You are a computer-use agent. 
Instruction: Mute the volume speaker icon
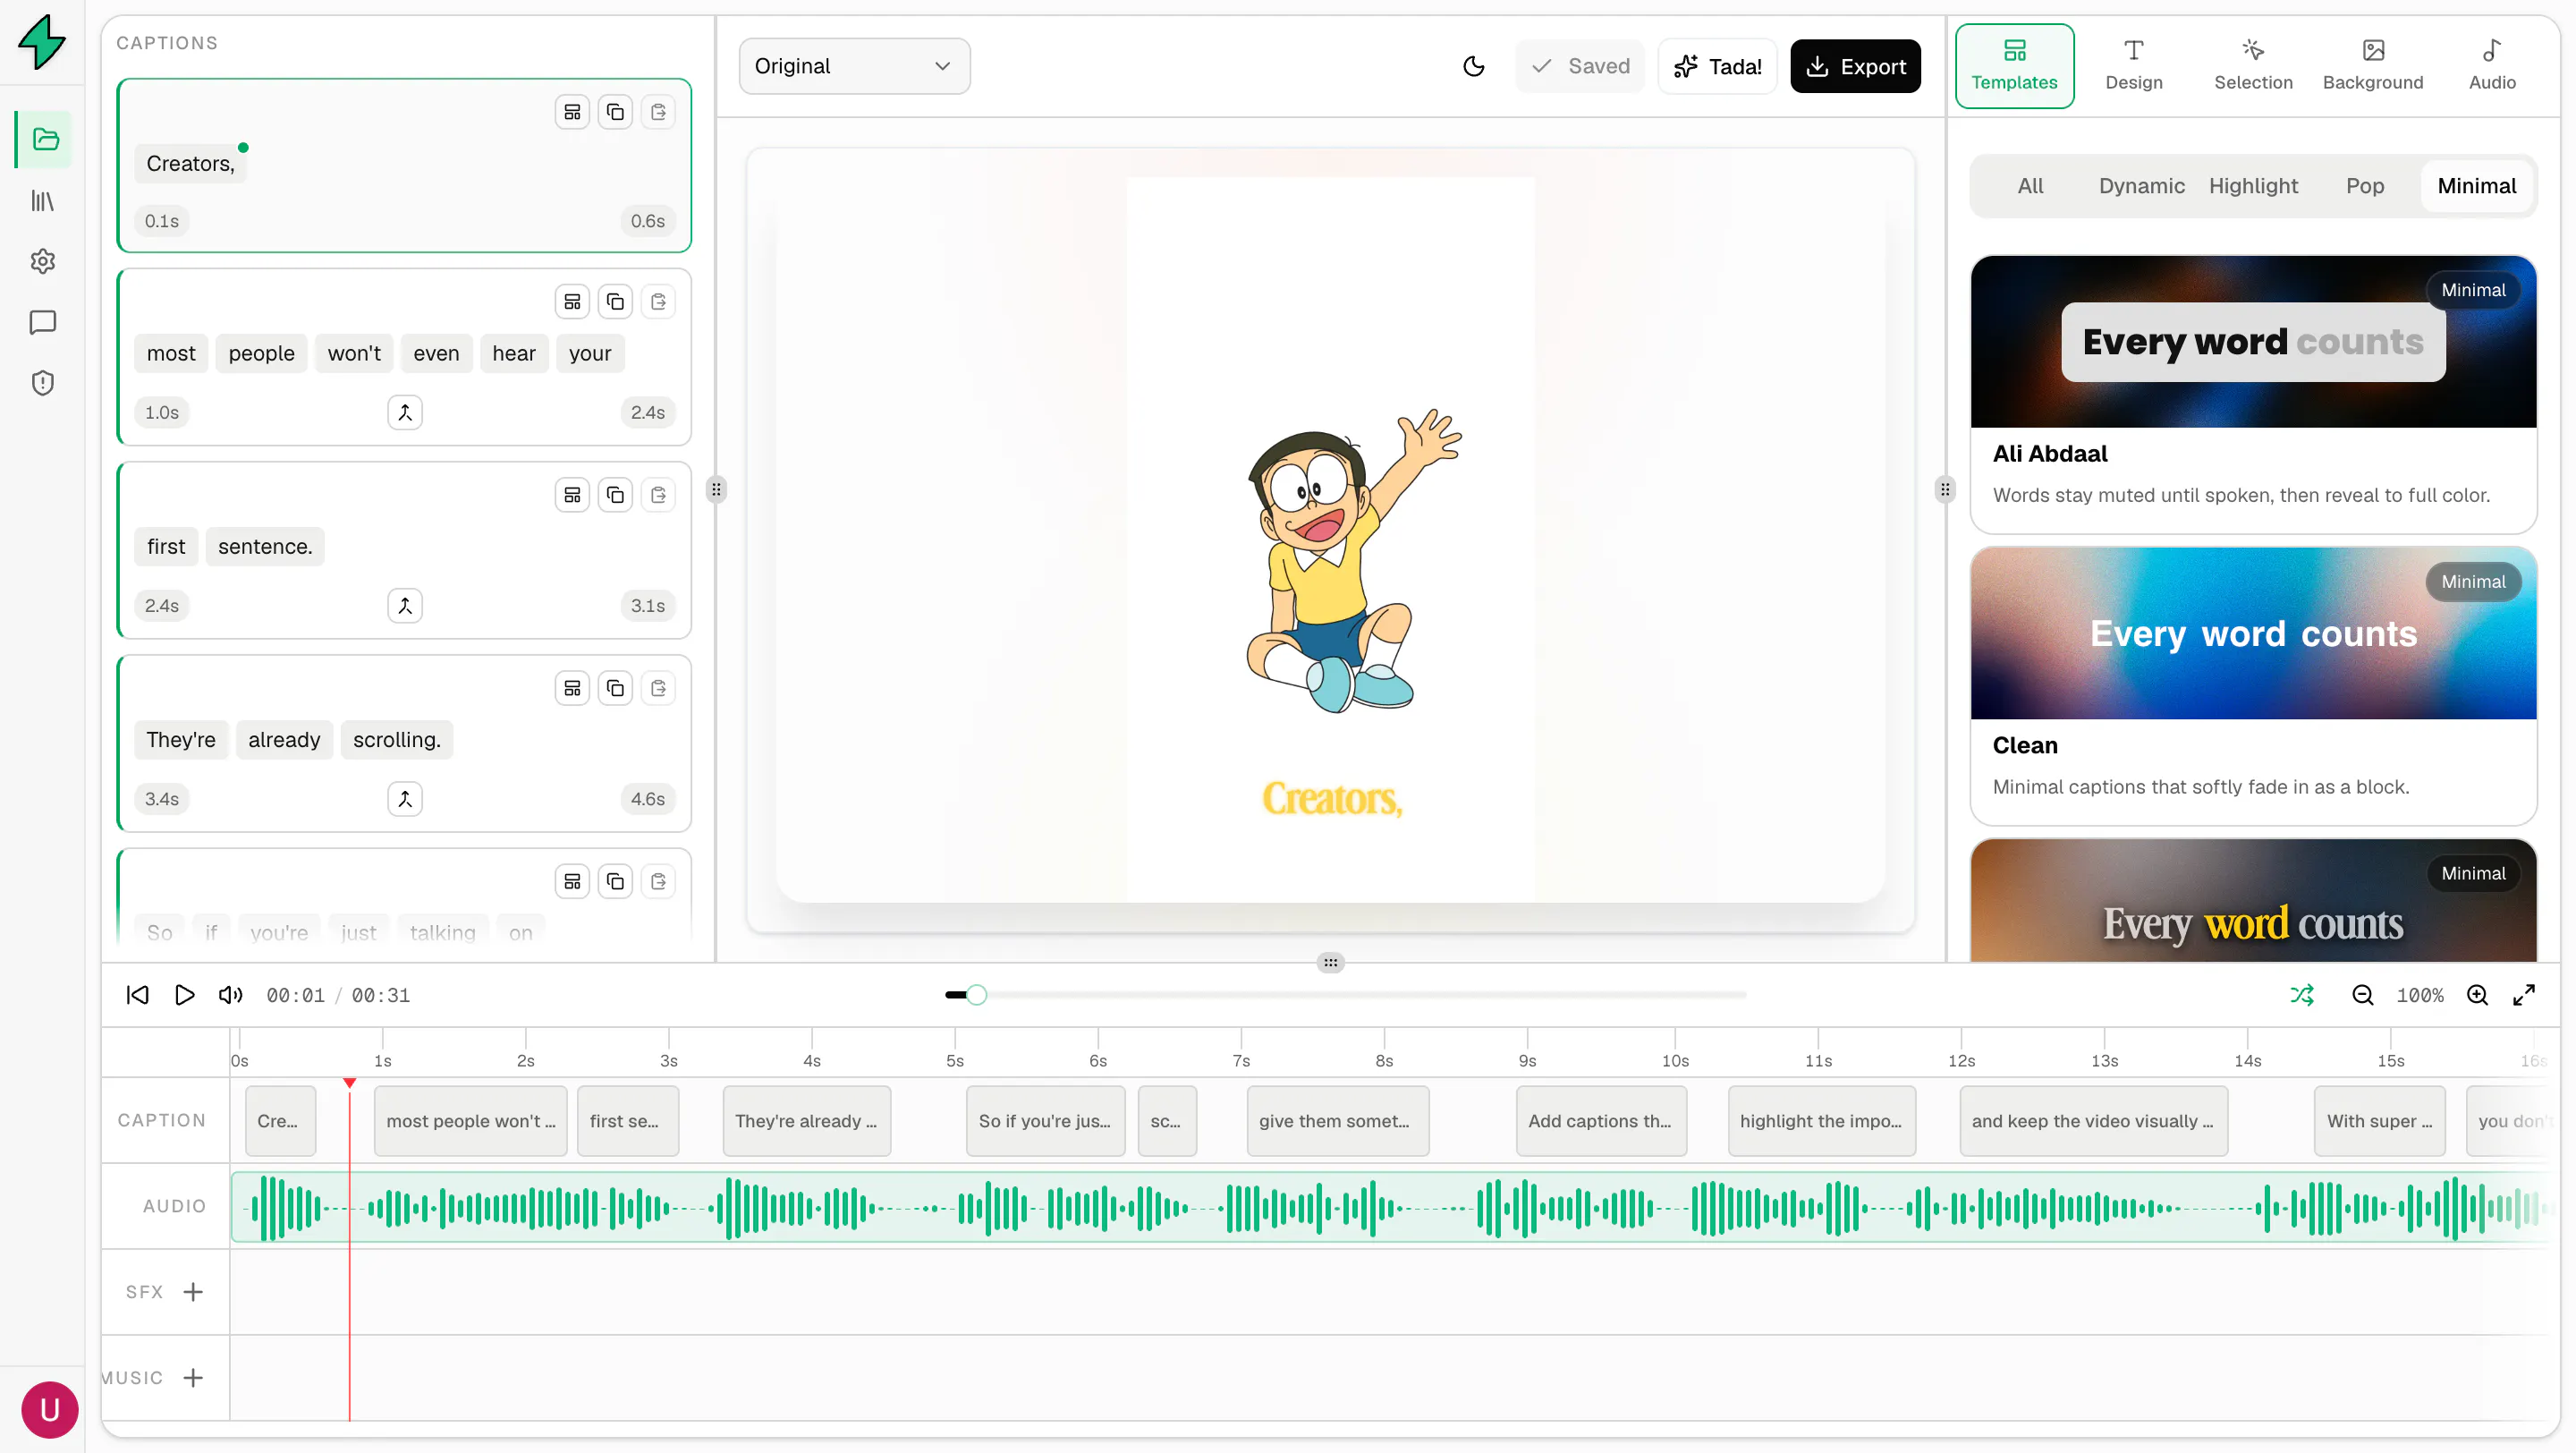pyautogui.click(x=231, y=995)
